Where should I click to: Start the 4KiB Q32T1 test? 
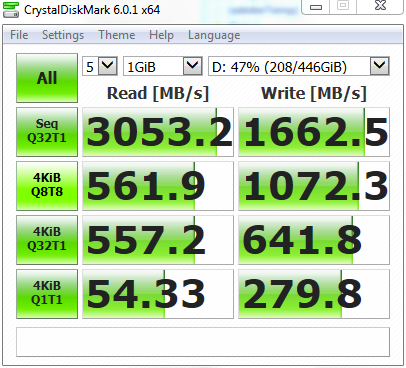pyautogui.click(x=47, y=240)
